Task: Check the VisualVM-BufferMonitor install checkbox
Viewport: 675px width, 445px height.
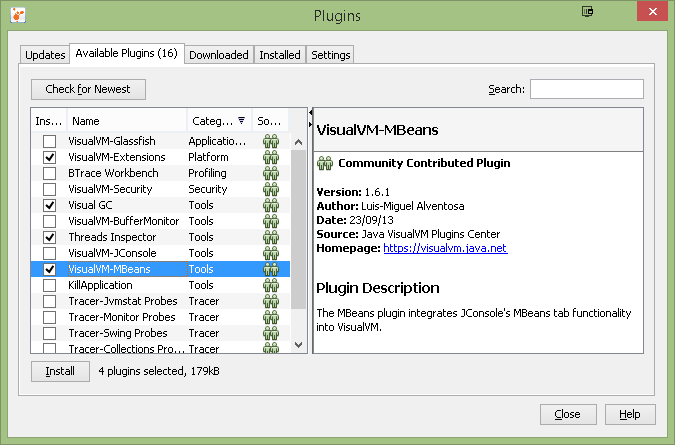Action: pyautogui.click(x=50, y=221)
